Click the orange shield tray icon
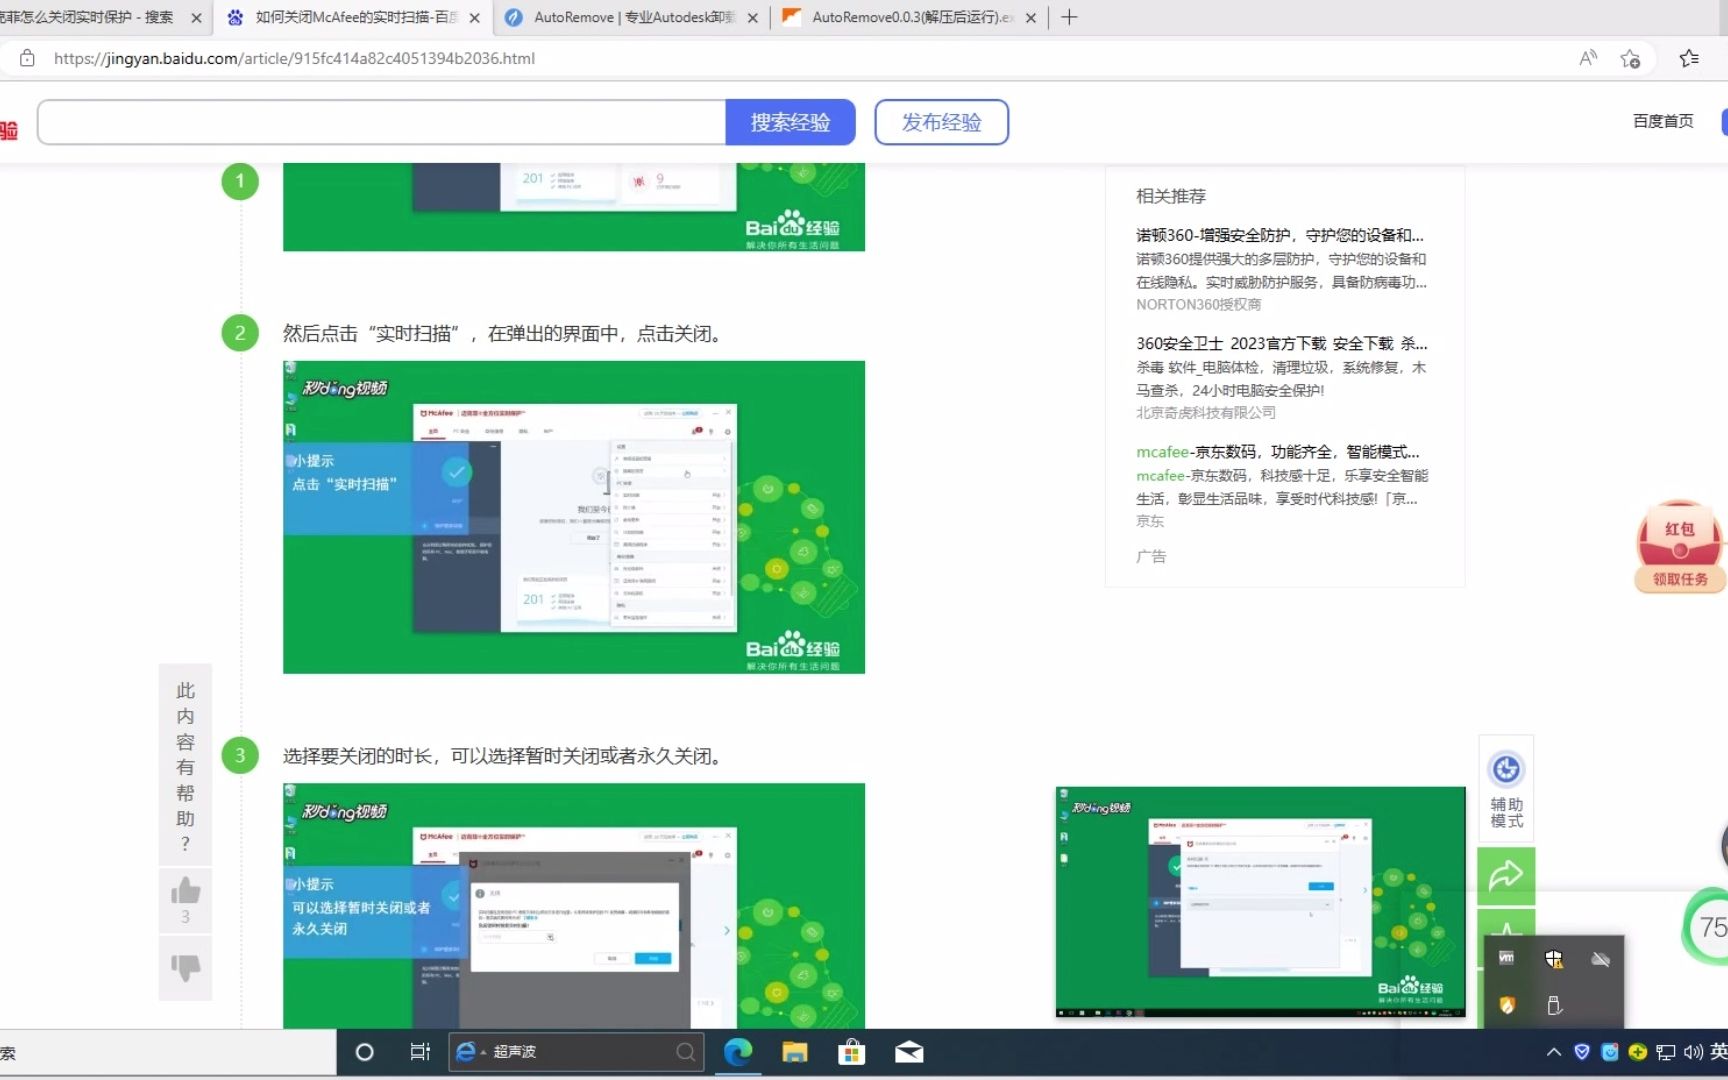Viewport: 1728px width, 1080px height. 1506,1005
